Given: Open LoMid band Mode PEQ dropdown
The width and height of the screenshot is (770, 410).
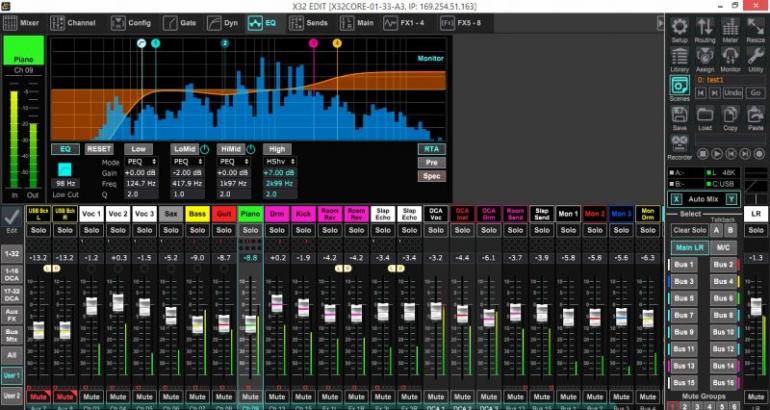Looking at the screenshot, I should 188,162.
